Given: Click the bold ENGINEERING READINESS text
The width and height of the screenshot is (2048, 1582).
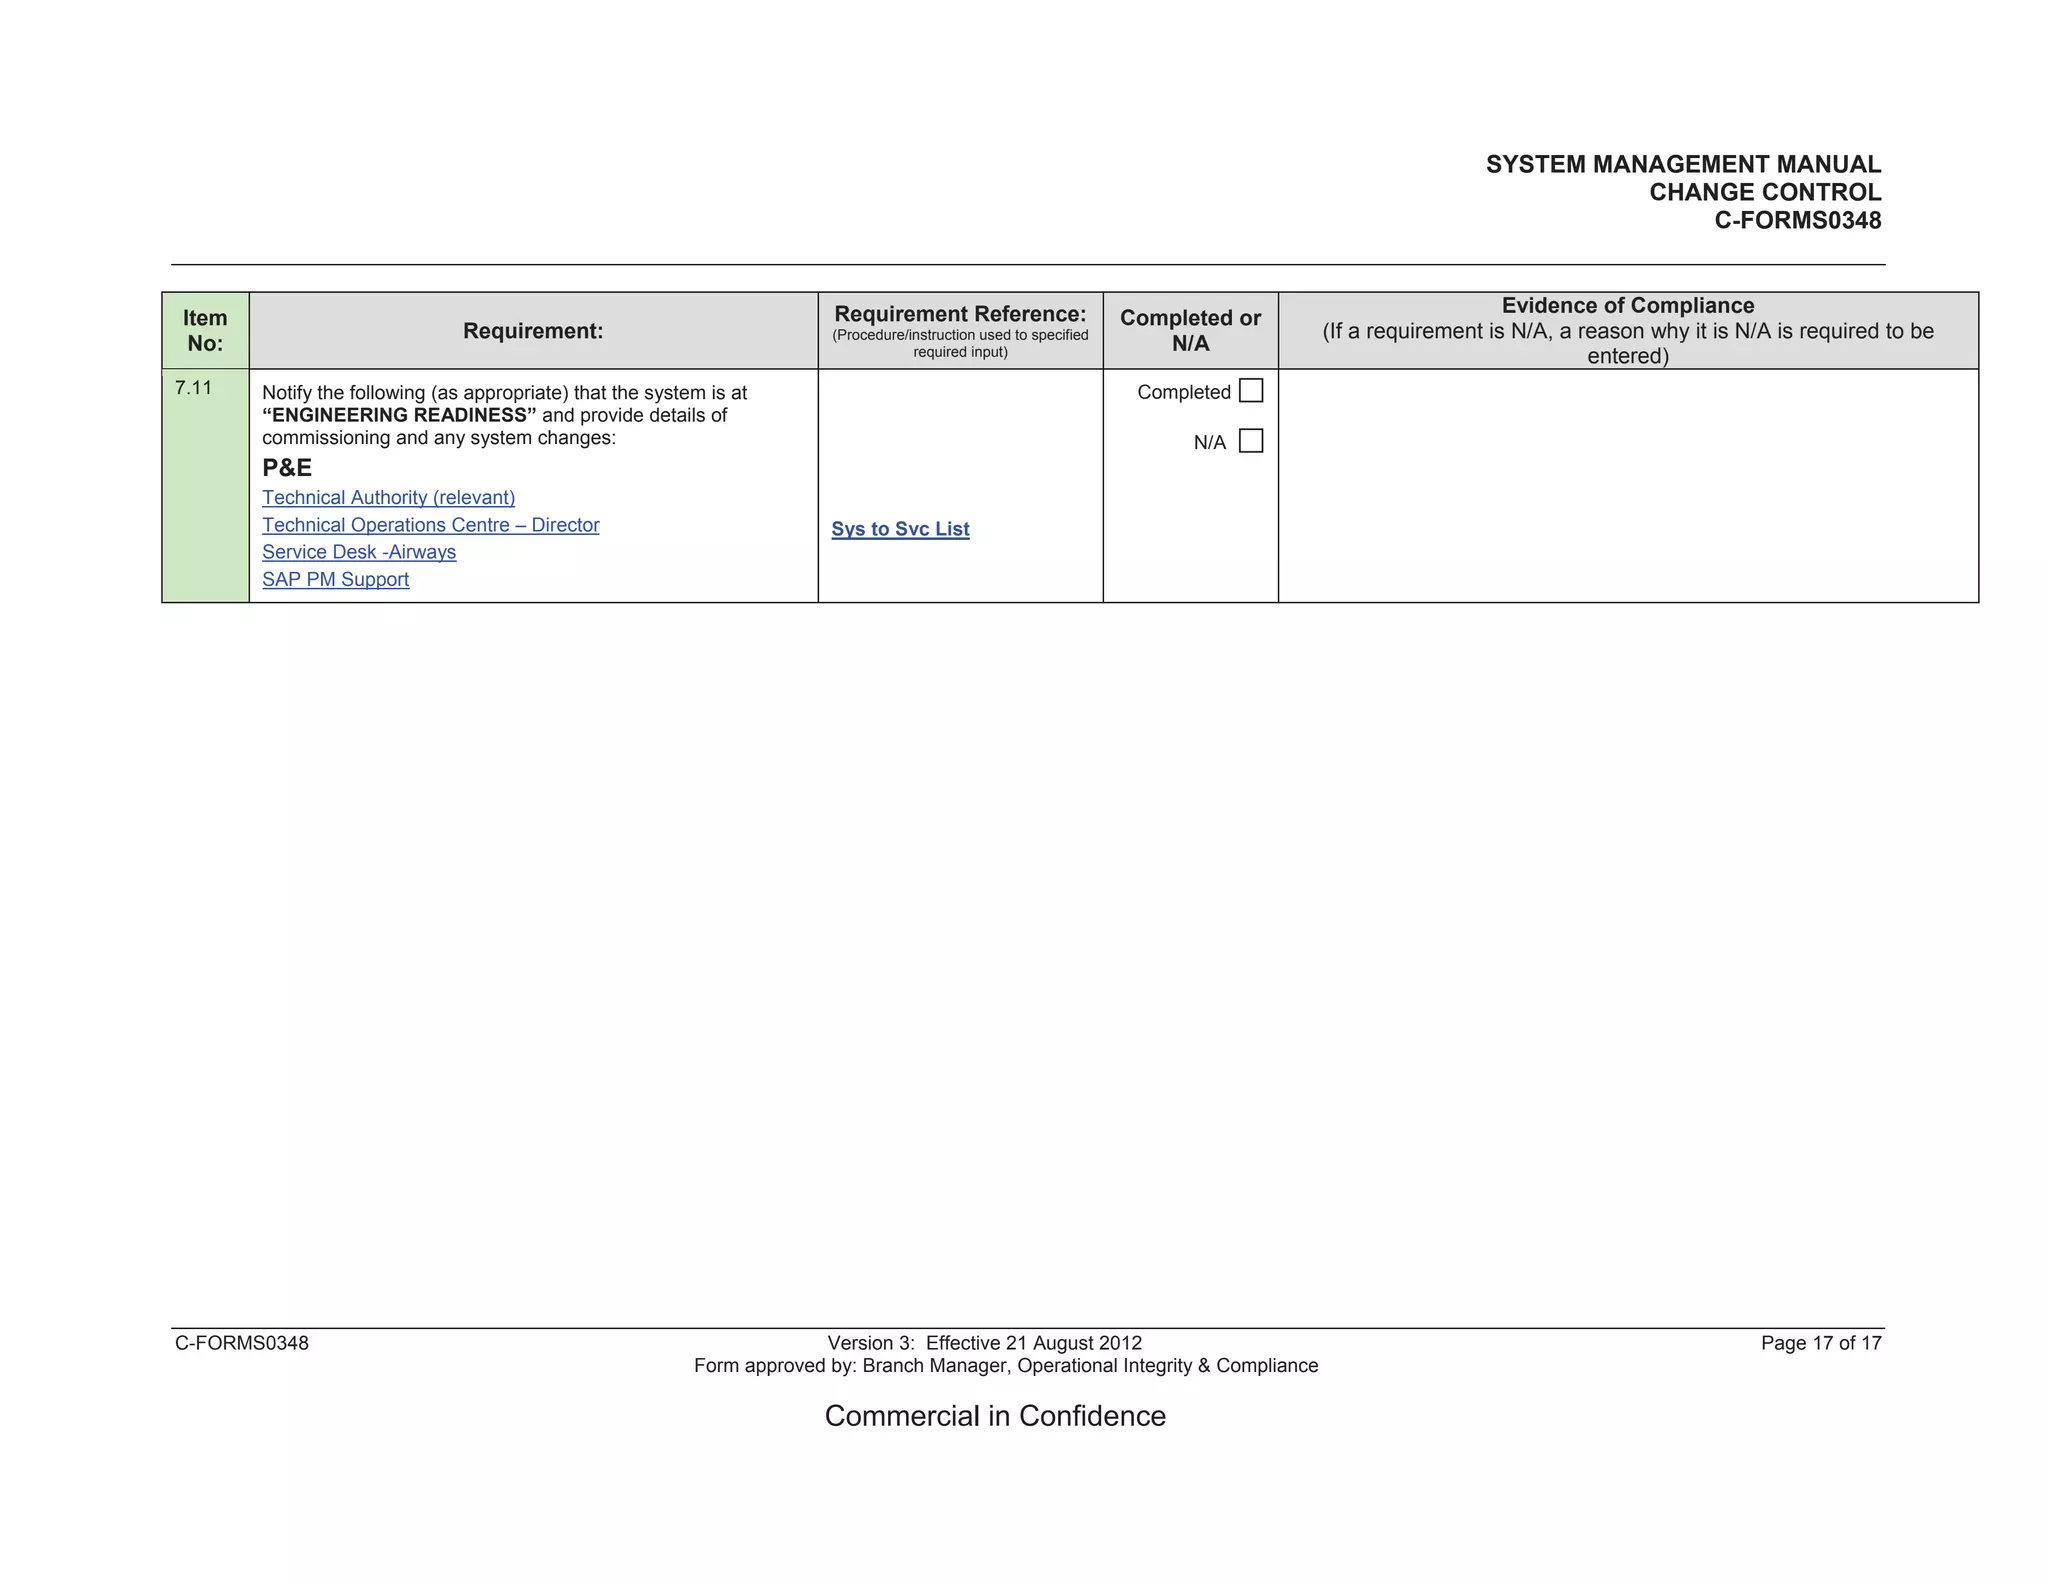Looking at the screenshot, I should (x=399, y=415).
